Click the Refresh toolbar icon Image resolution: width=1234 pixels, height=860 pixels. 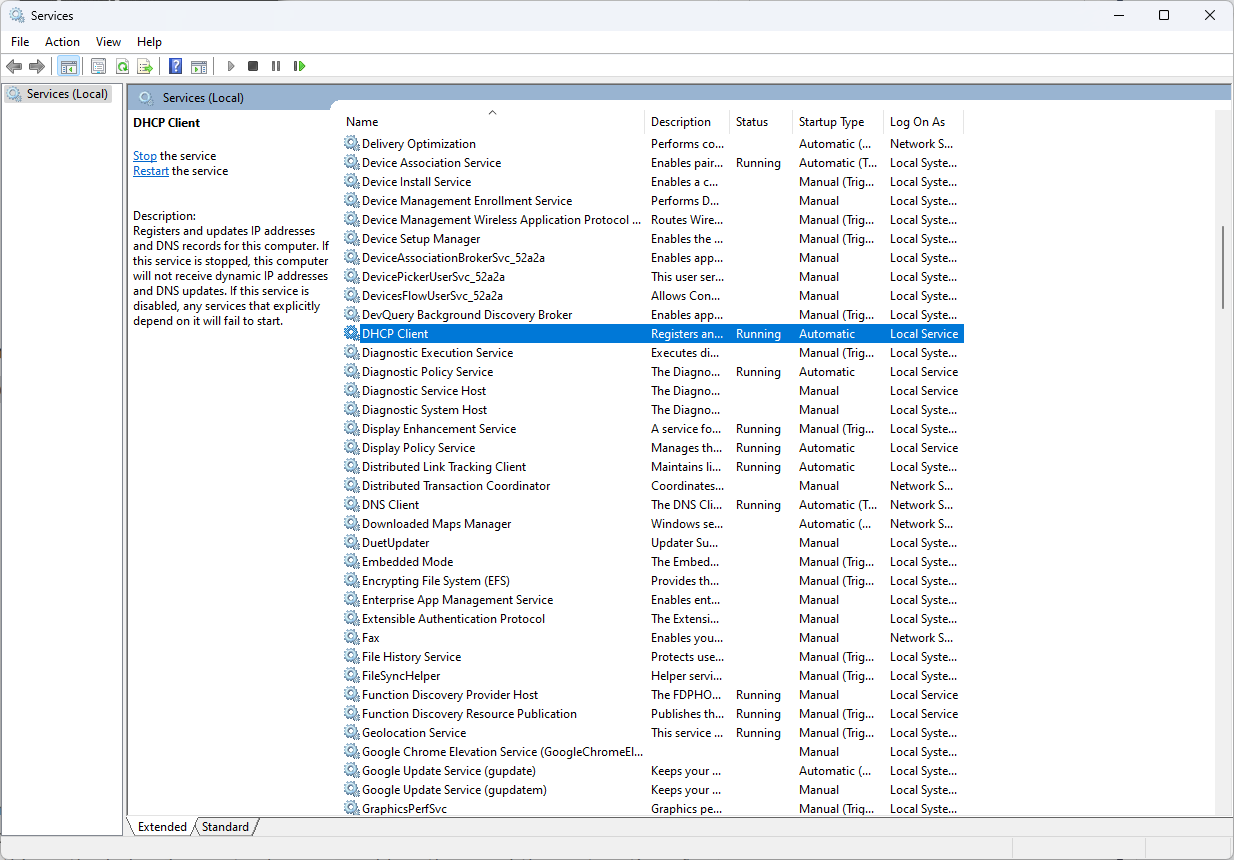click(x=122, y=66)
